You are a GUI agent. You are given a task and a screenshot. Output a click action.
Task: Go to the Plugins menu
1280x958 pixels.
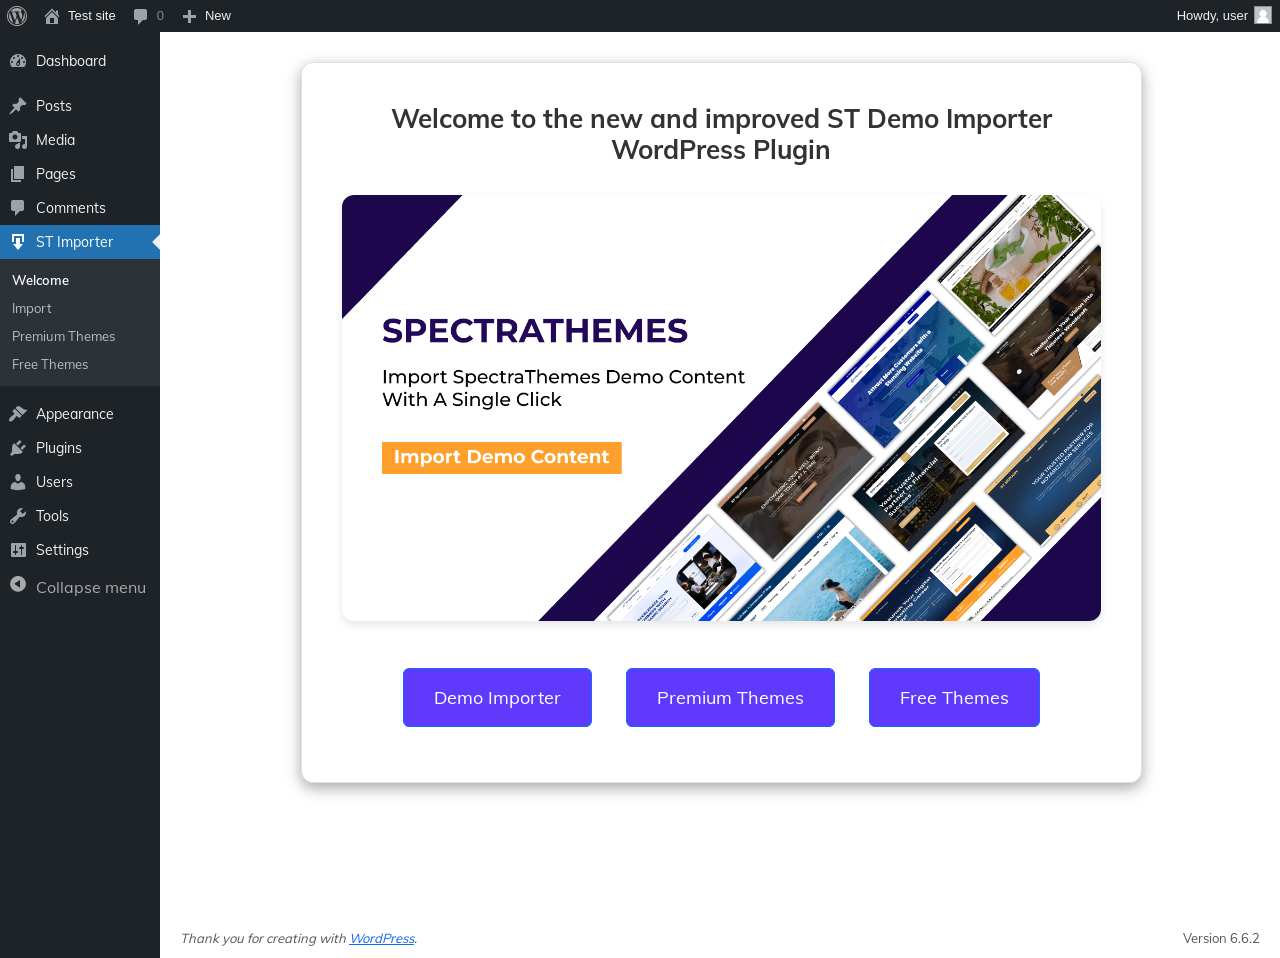click(x=80, y=448)
